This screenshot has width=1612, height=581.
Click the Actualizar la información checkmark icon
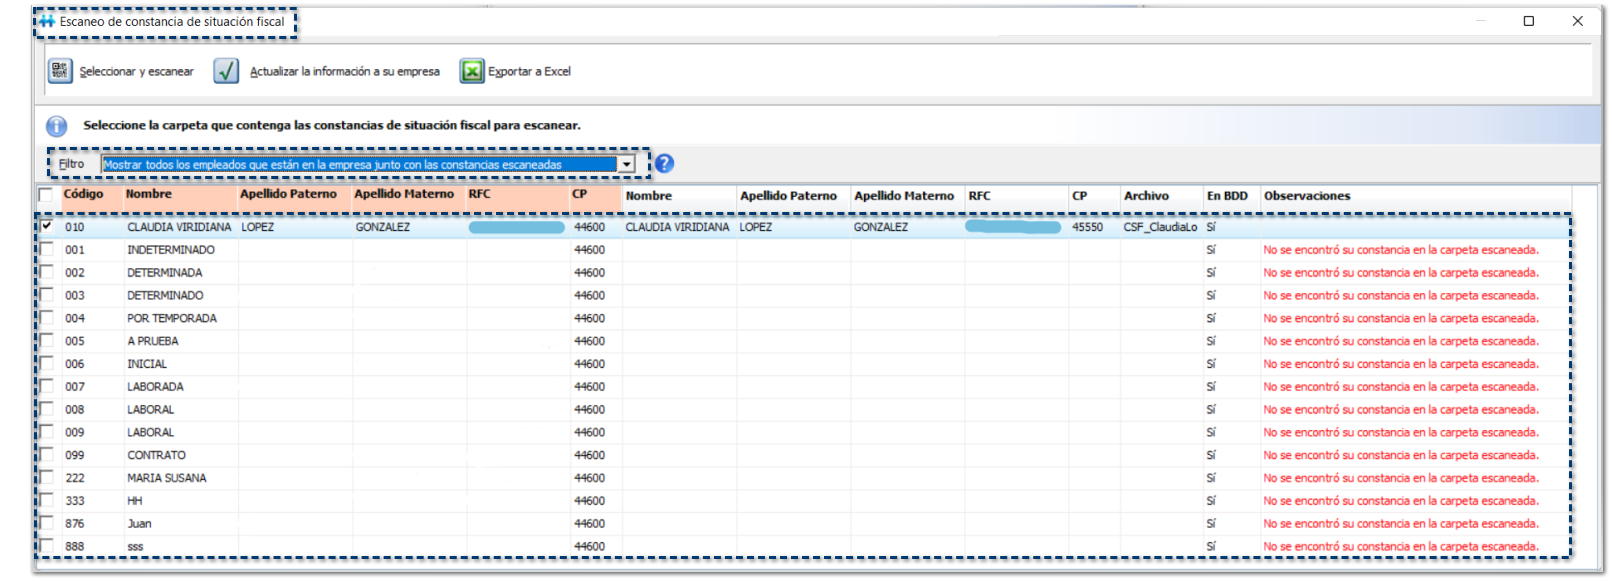(226, 71)
